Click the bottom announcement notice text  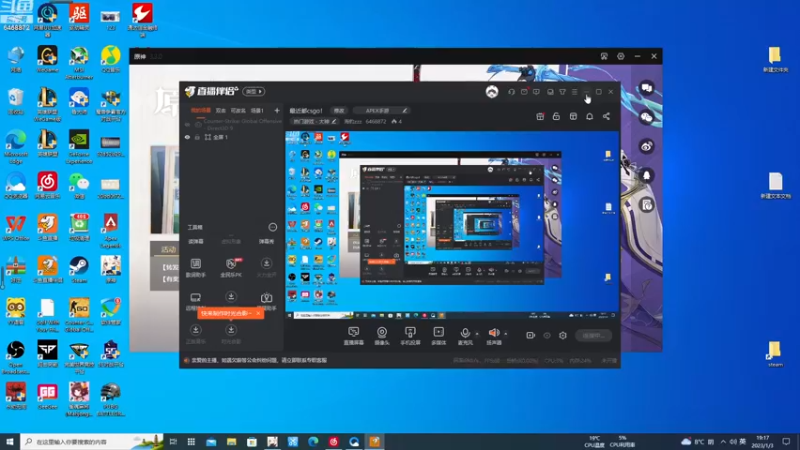pyautogui.click(x=259, y=360)
